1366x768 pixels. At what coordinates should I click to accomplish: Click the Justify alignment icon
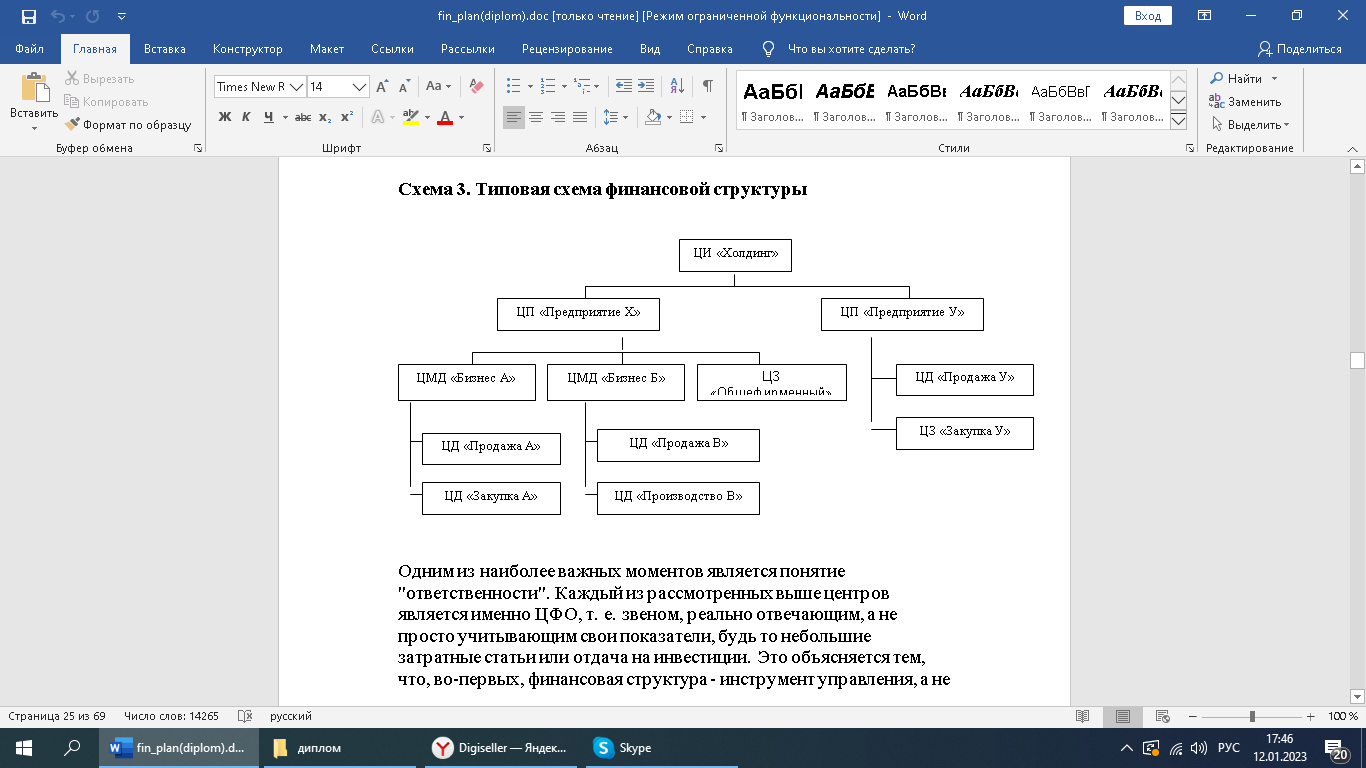(580, 118)
